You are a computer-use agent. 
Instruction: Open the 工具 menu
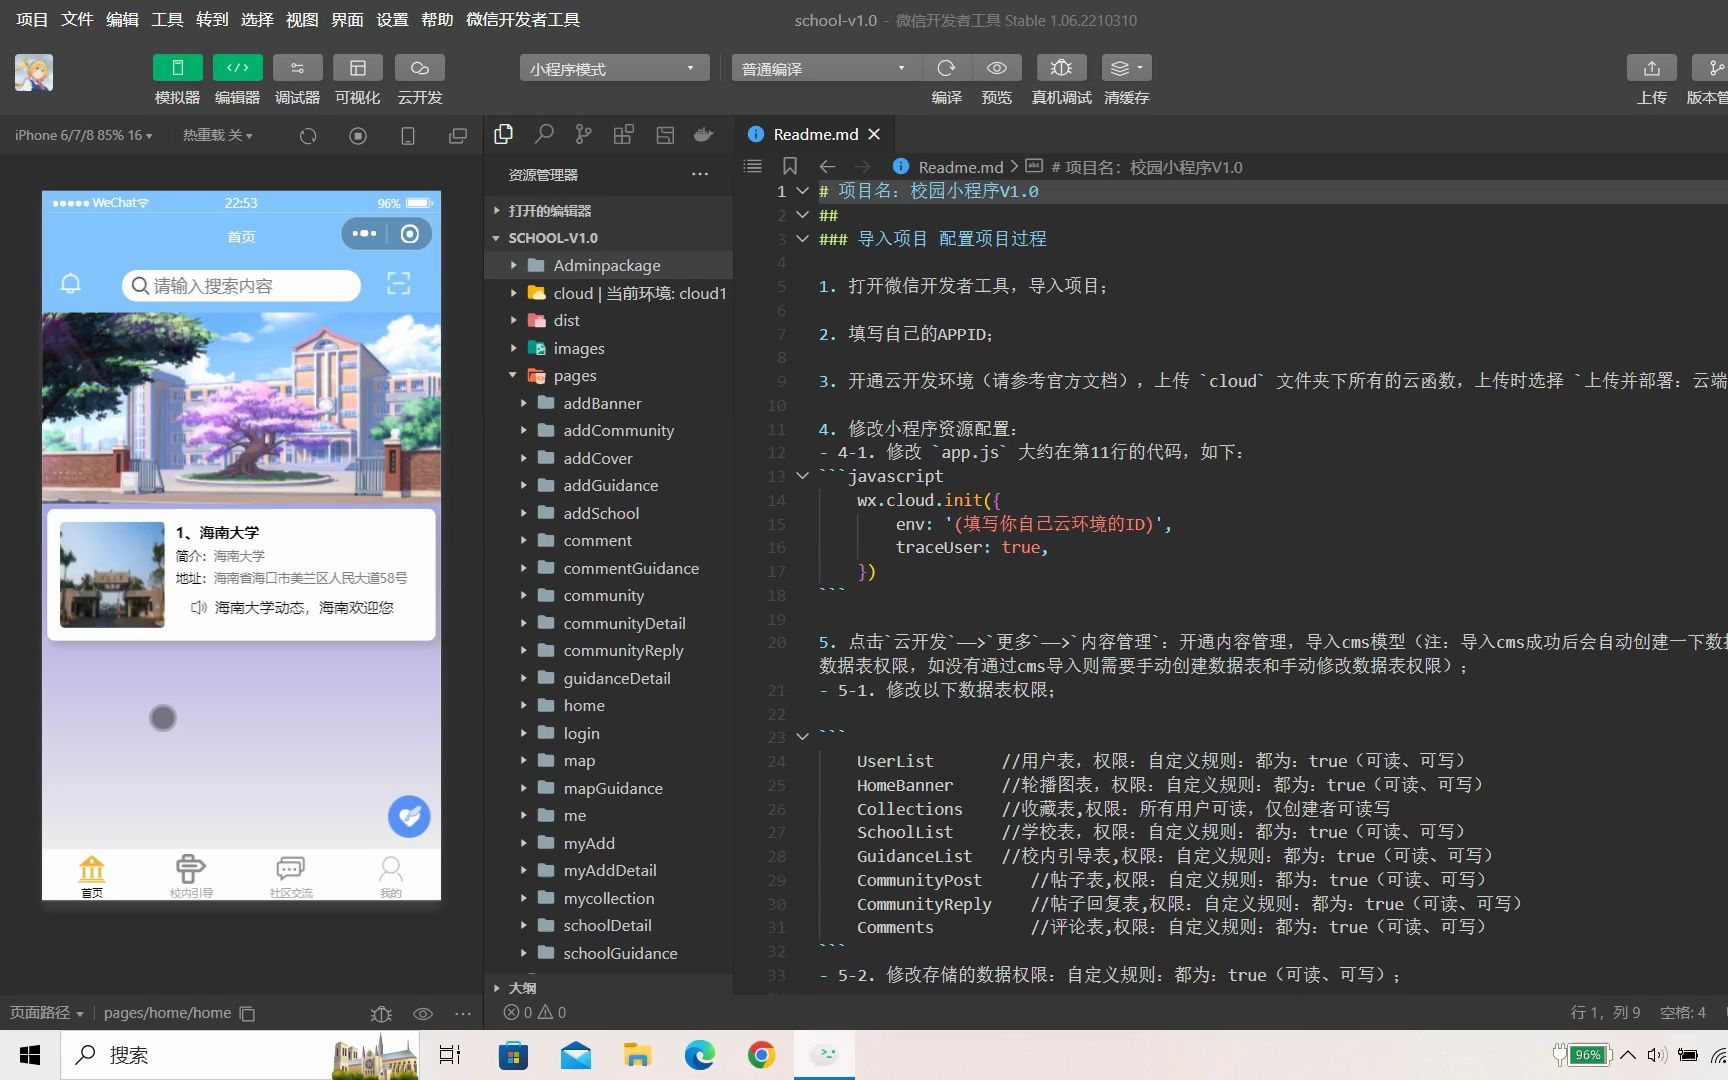[x=167, y=20]
